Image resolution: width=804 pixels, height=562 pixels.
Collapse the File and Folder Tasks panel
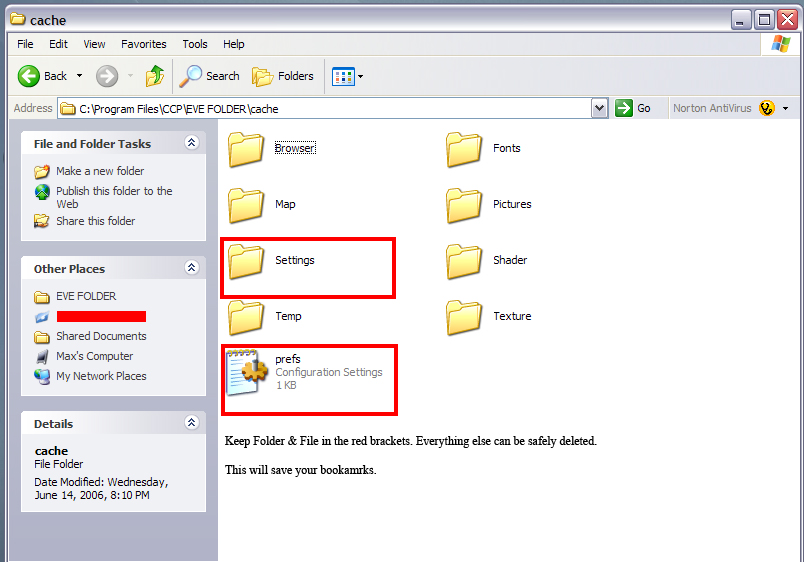[x=192, y=143]
